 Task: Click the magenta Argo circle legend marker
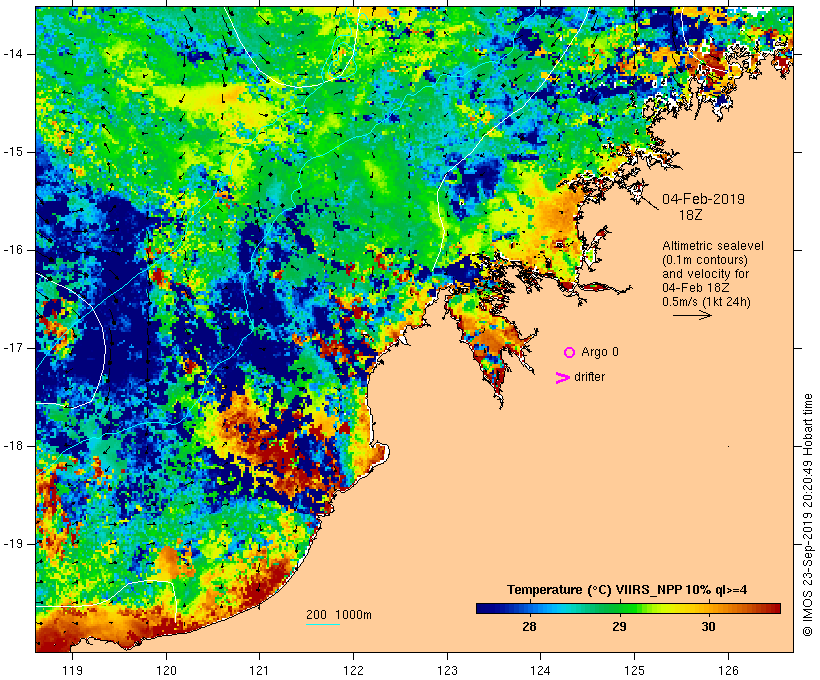click(570, 353)
